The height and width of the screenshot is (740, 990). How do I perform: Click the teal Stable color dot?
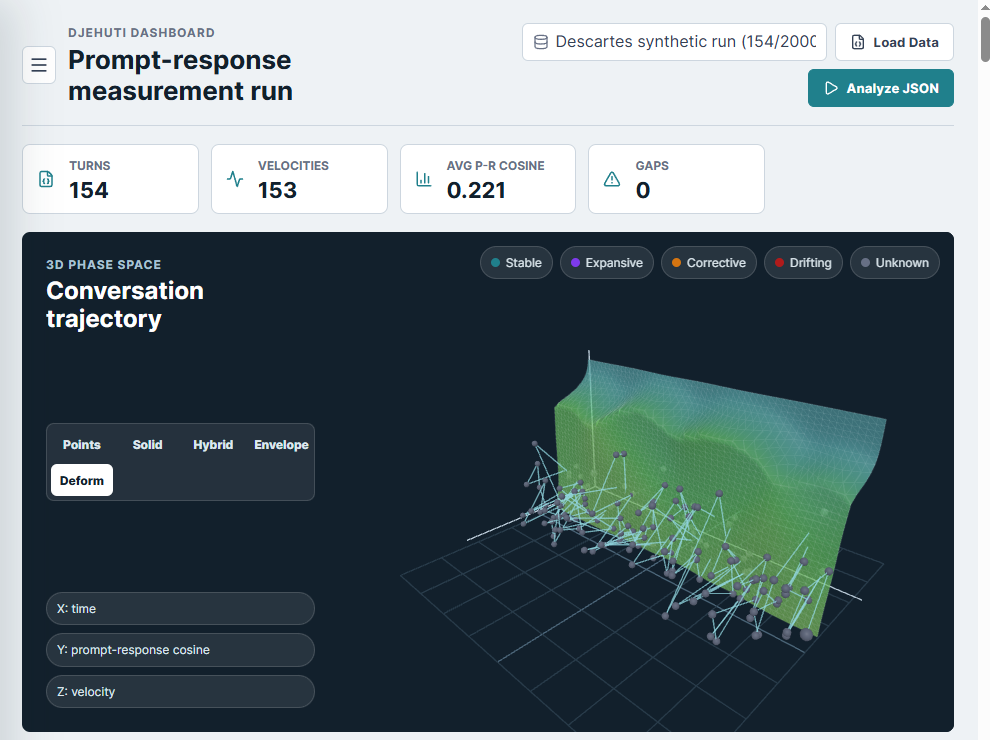(496, 263)
